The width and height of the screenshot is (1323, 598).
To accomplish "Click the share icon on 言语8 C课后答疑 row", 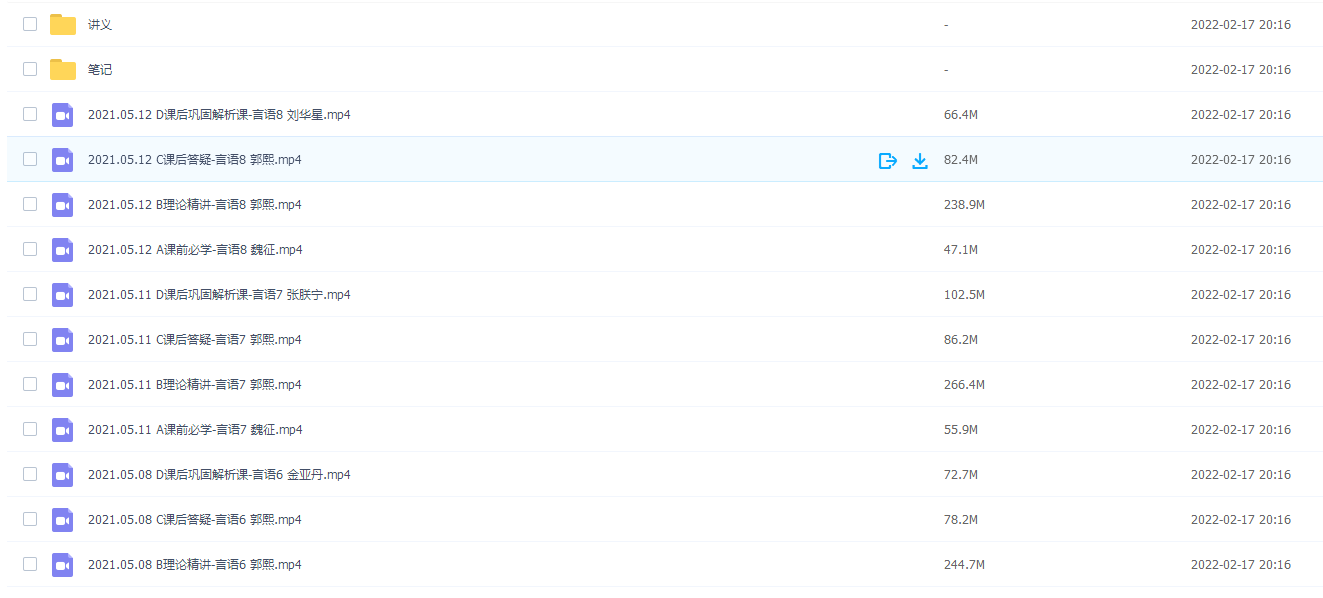I will [887, 160].
